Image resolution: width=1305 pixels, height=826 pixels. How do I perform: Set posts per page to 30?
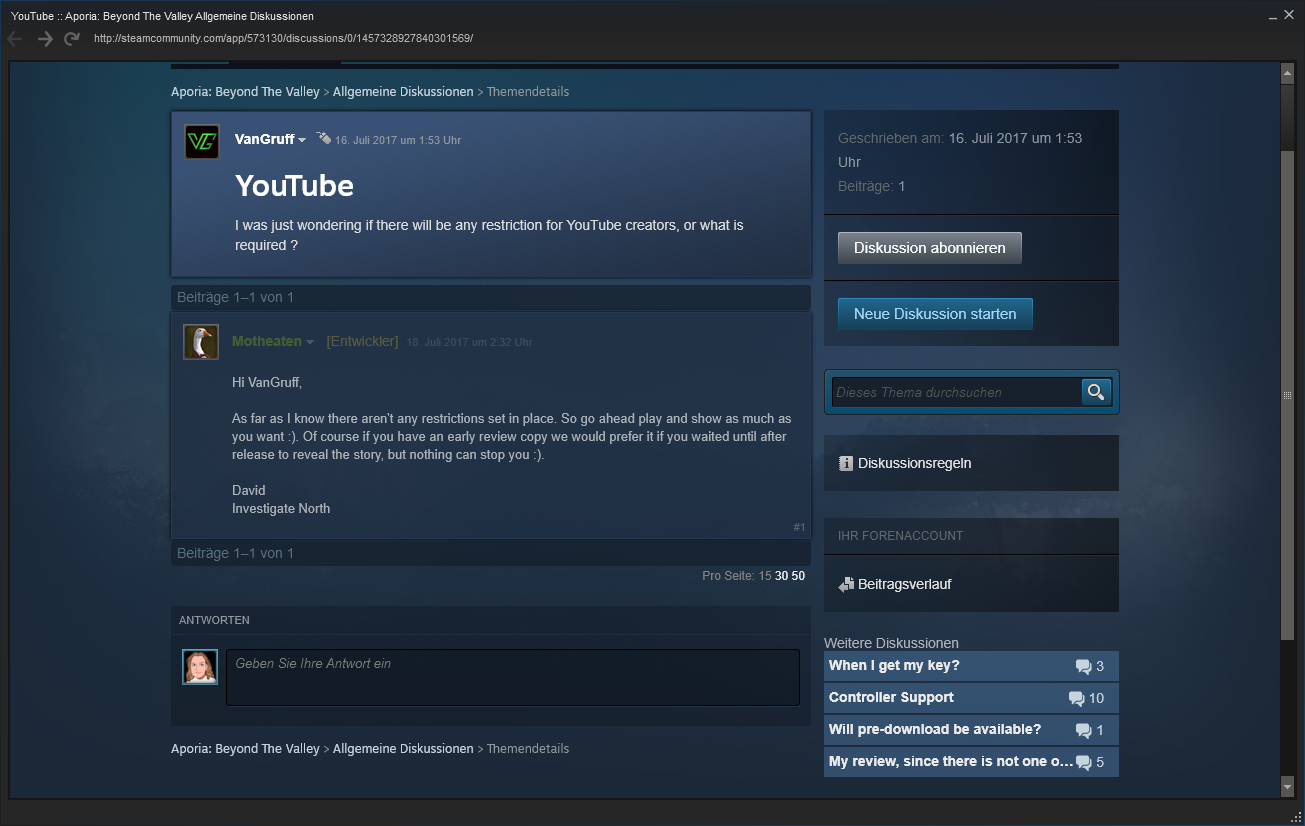tap(781, 576)
